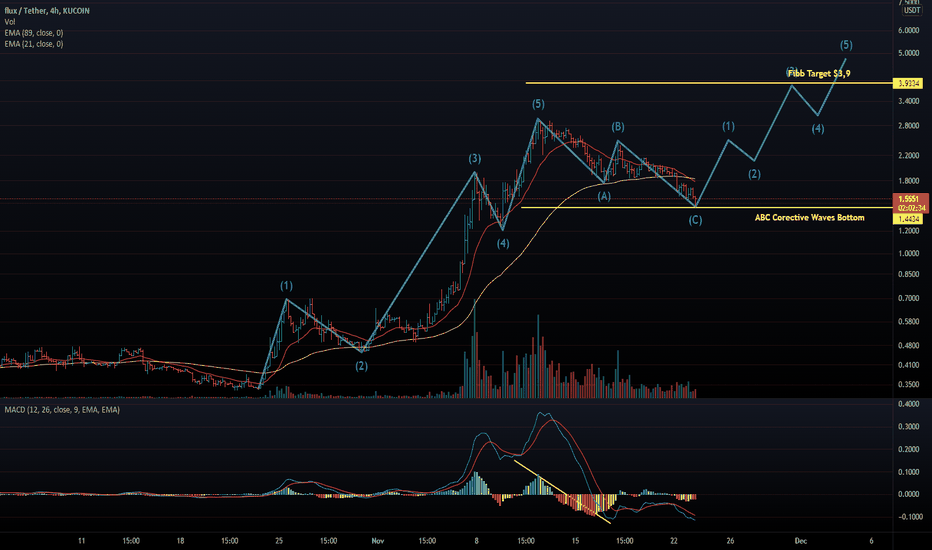Click the 18 date label on time axis
This screenshot has width=932, height=550.
(180, 541)
